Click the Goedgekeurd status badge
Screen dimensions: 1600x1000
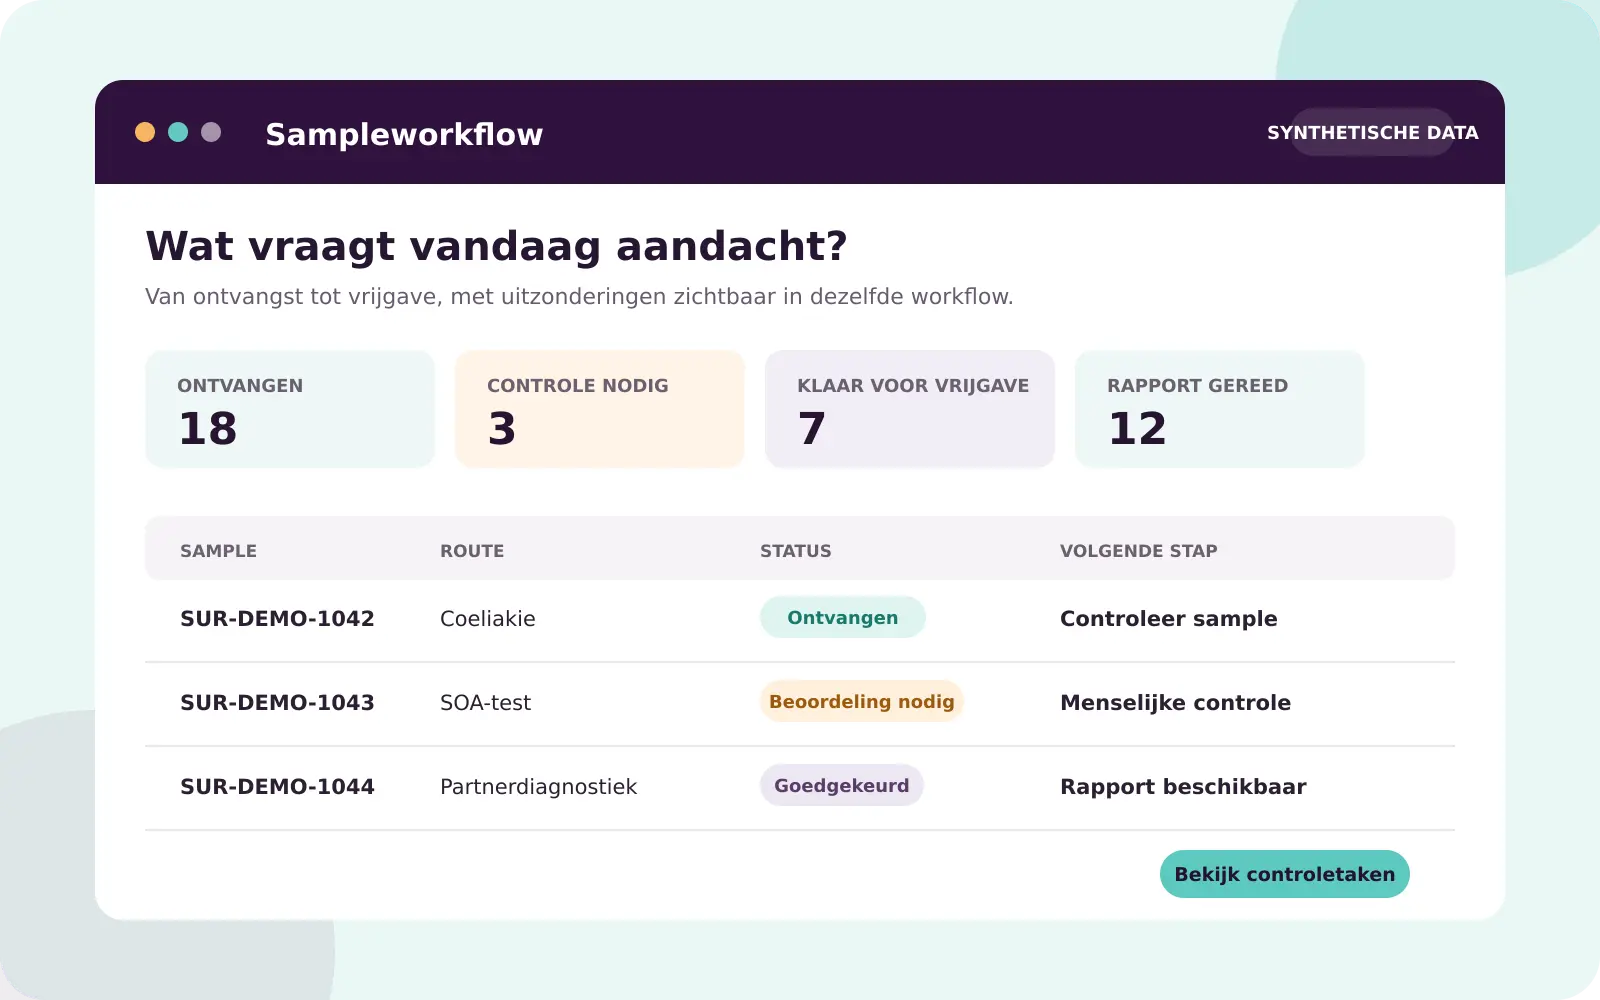[842, 785]
